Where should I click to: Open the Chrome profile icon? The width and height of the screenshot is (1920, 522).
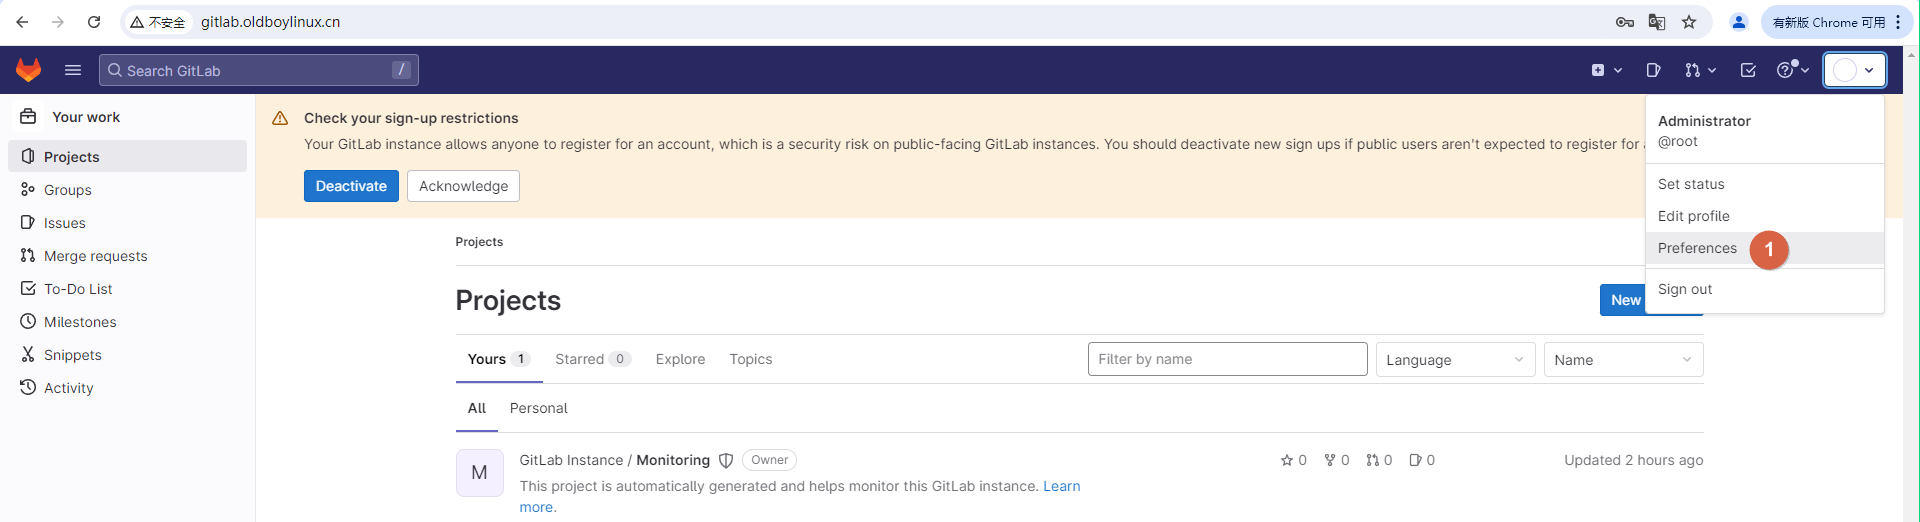1739,22
